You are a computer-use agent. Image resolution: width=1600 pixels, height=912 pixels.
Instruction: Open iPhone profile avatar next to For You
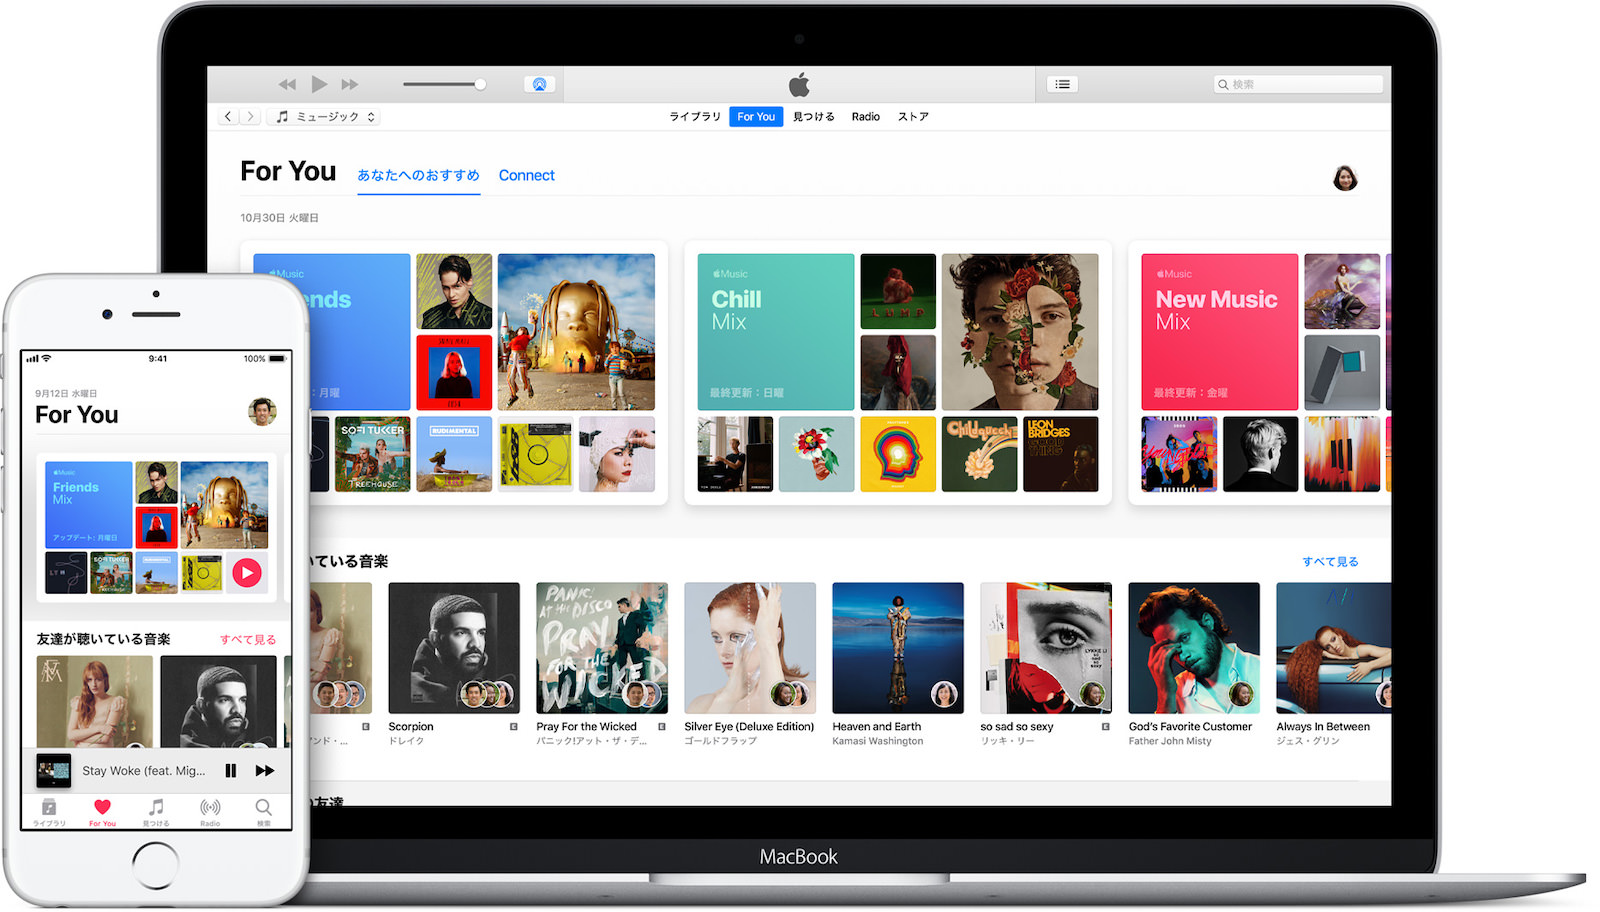[262, 411]
